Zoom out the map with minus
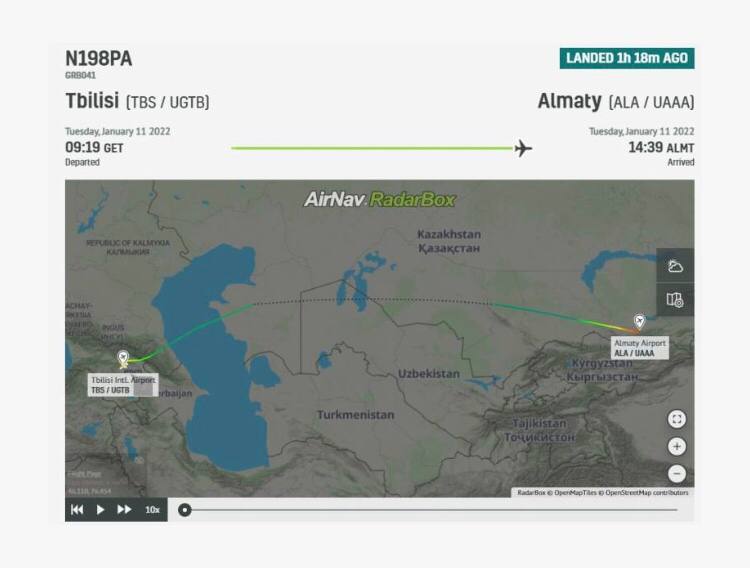The height and width of the screenshot is (568, 750). point(677,474)
